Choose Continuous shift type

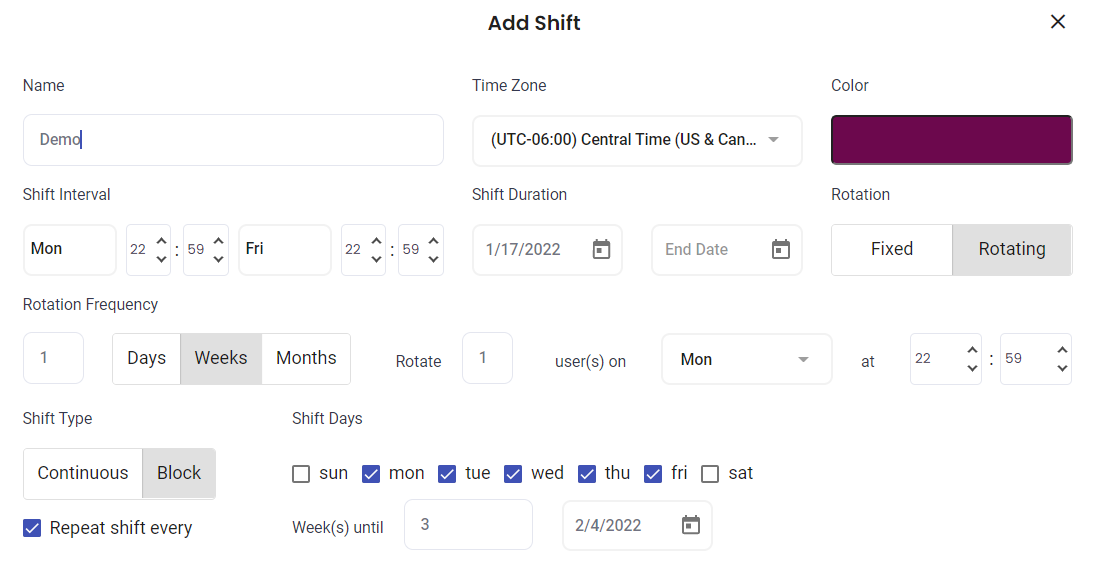pos(82,473)
